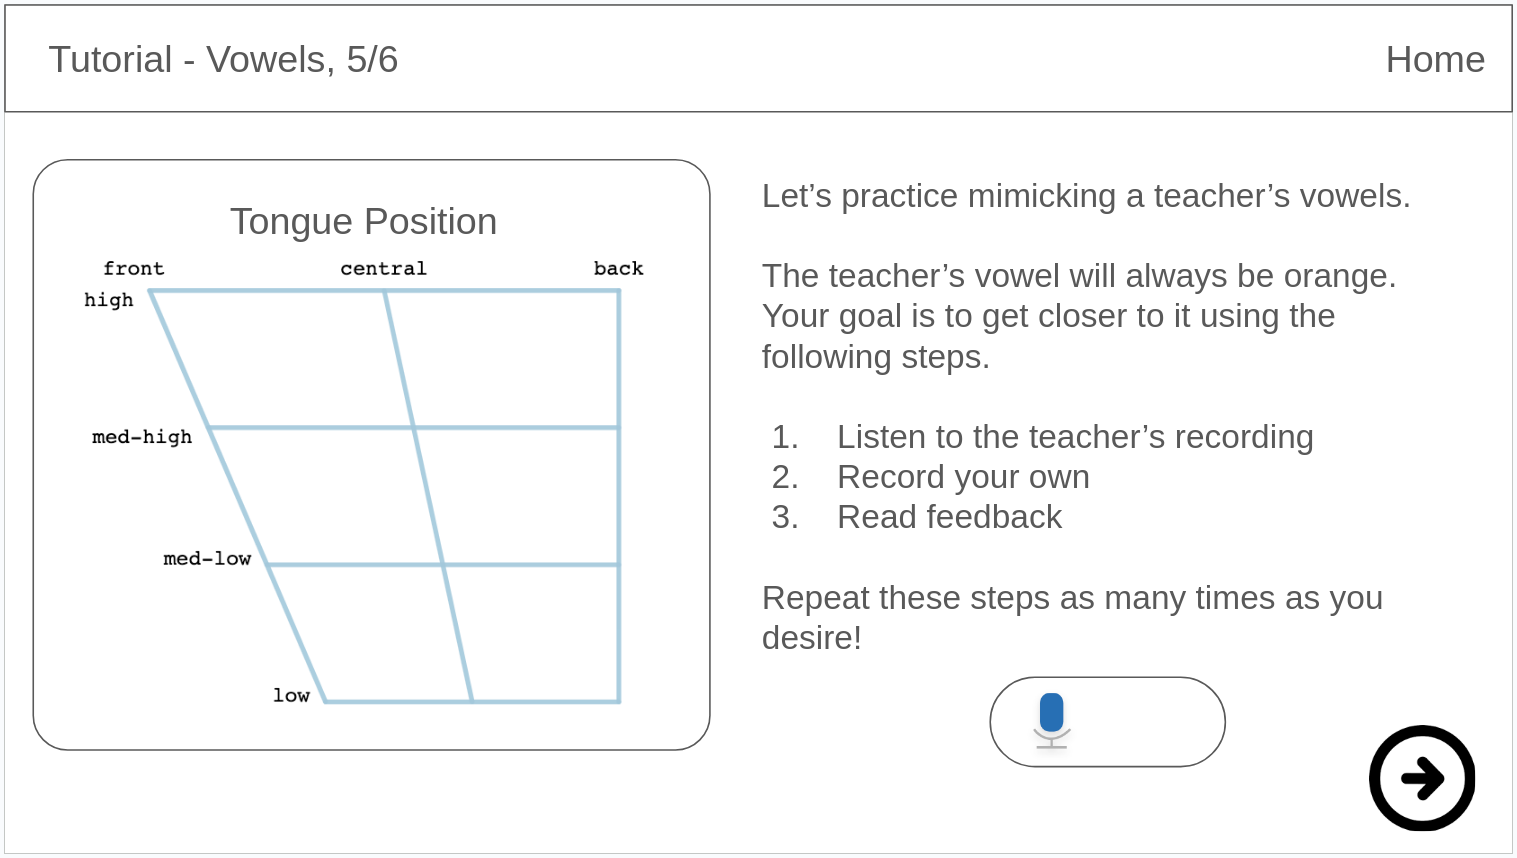Image resolution: width=1517 pixels, height=858 pixels.
Task: Click the middle-row back cell of the vowel chart
Action: click(x=525, y=496)
